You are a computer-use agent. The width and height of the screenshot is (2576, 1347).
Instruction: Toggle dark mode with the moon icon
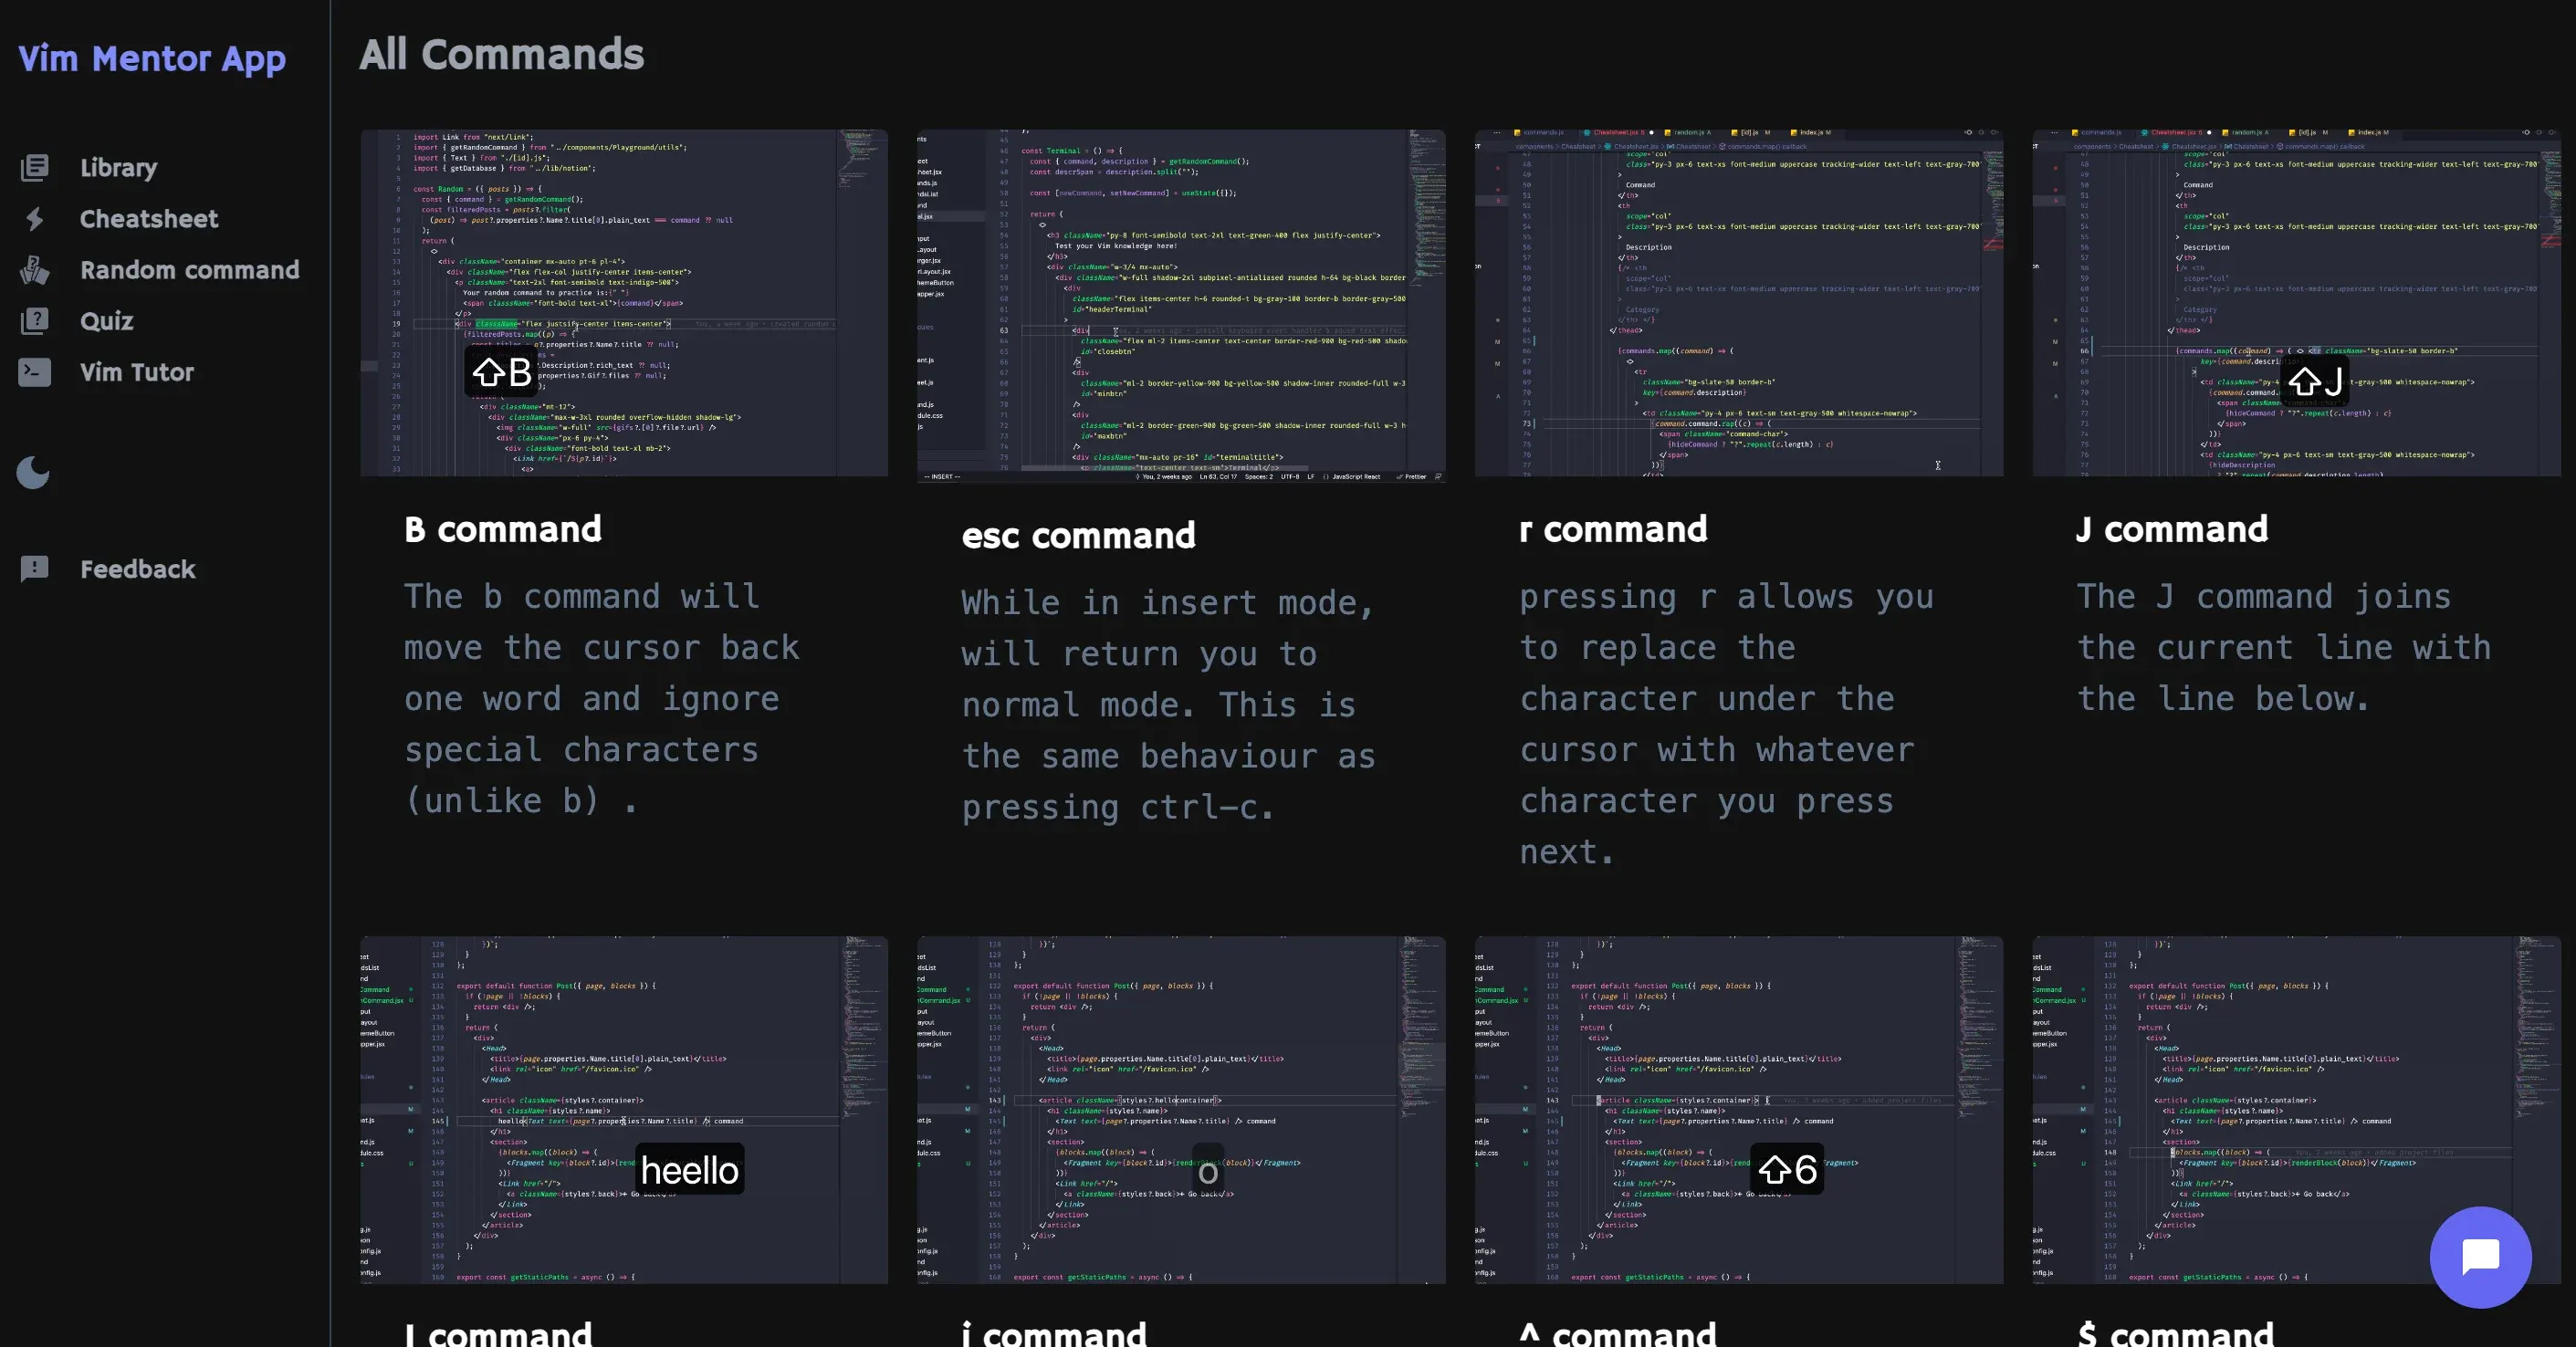(33, 472)
